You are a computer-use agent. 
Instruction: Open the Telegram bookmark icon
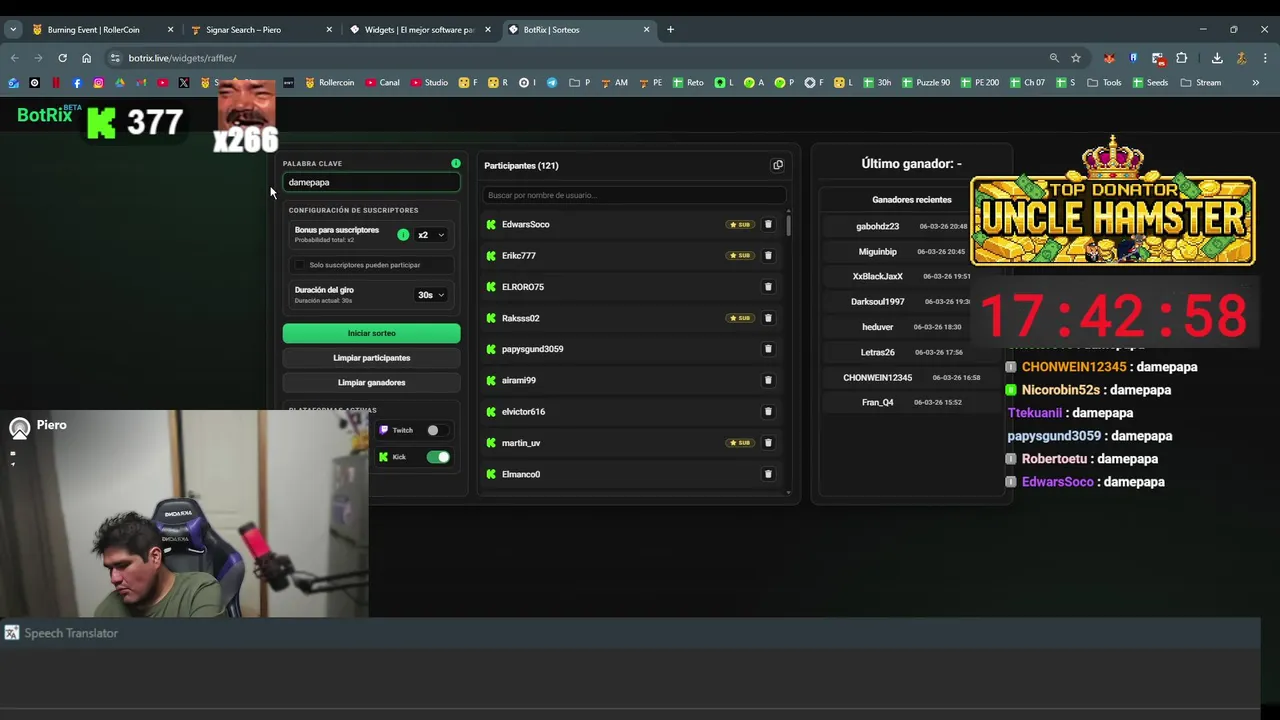(551, 82)
